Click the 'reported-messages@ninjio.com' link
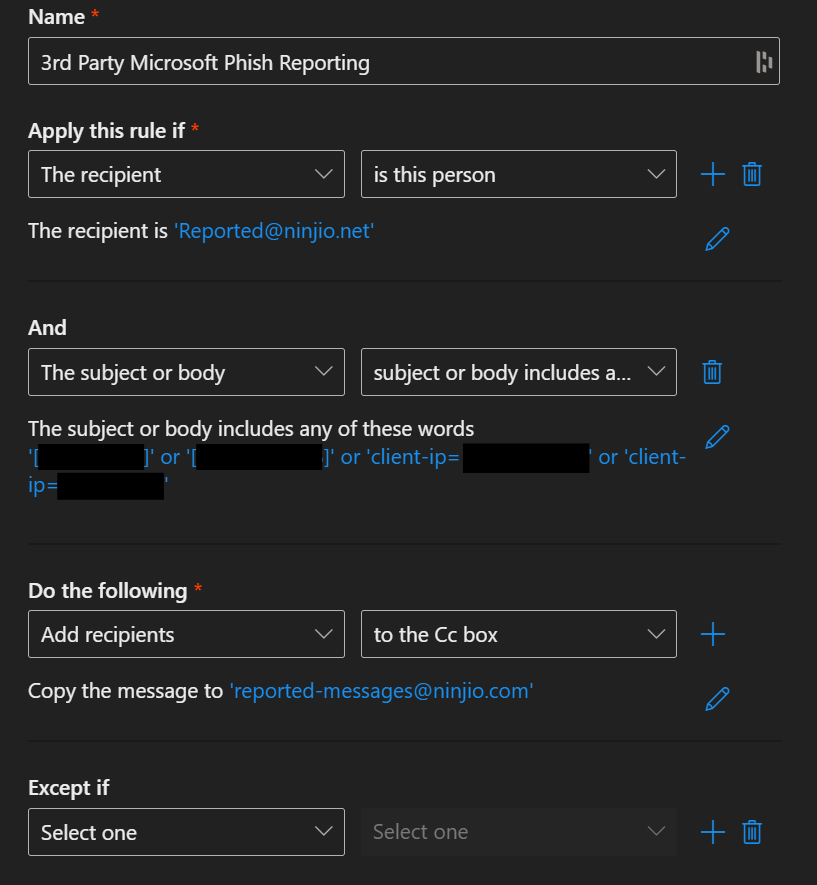 tap(381, 691)
